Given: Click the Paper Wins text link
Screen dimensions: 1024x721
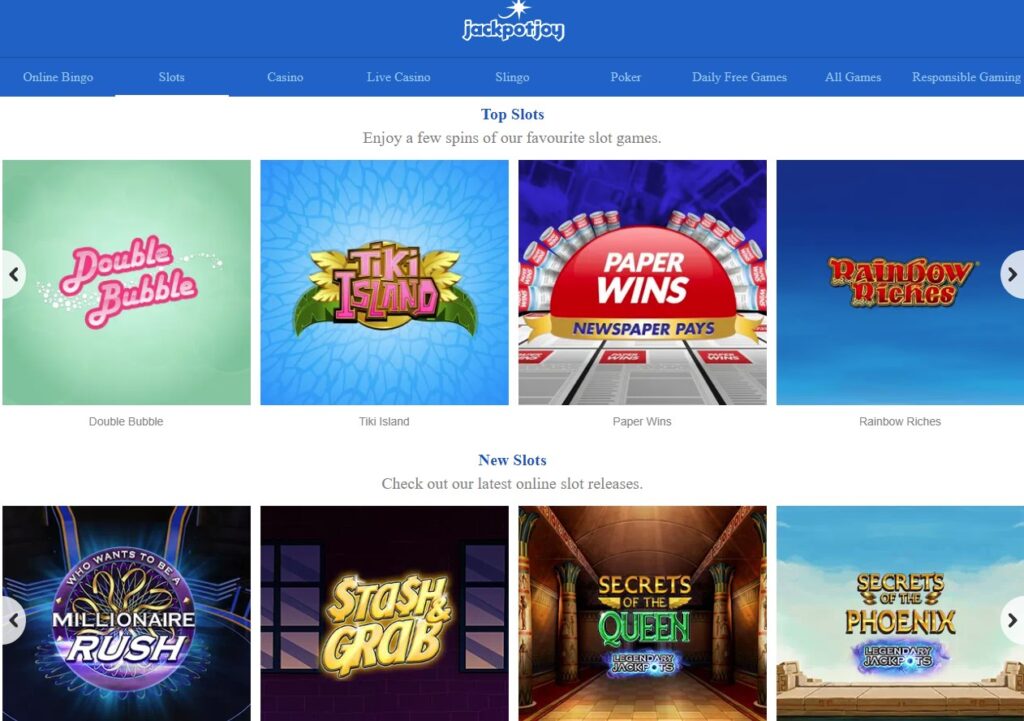Looking at the screenshot, I should [642, 422].
